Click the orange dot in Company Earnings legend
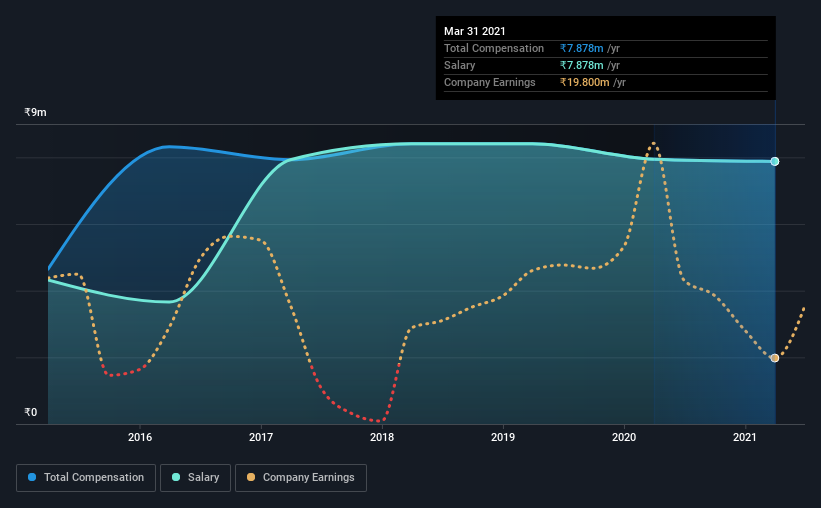 [x=251, y=477]
